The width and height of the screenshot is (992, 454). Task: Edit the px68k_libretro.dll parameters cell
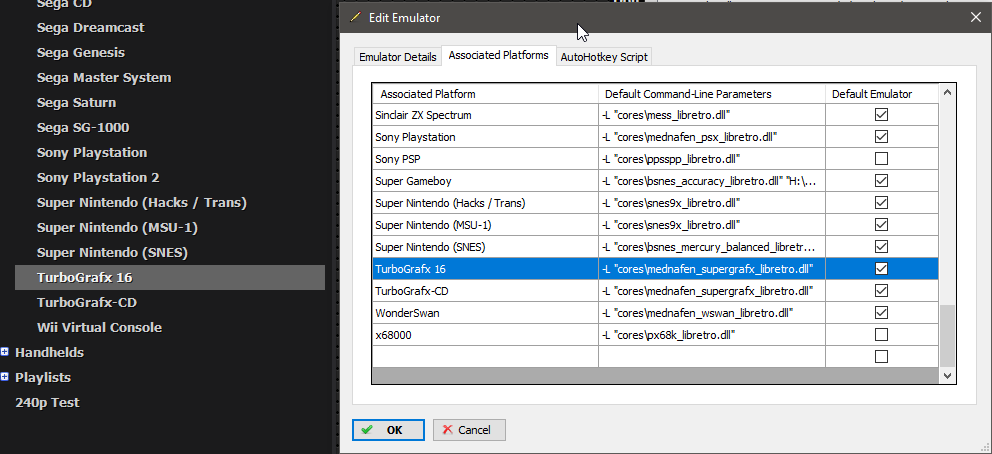click(712, 334)
